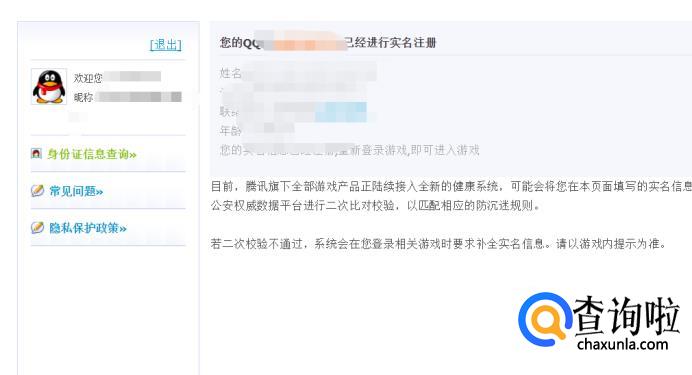Click the 目前，腾讯旗下全部游戏产品 paragraph
The width and height of the screenshot is (692, 375).
click(451, 196)
